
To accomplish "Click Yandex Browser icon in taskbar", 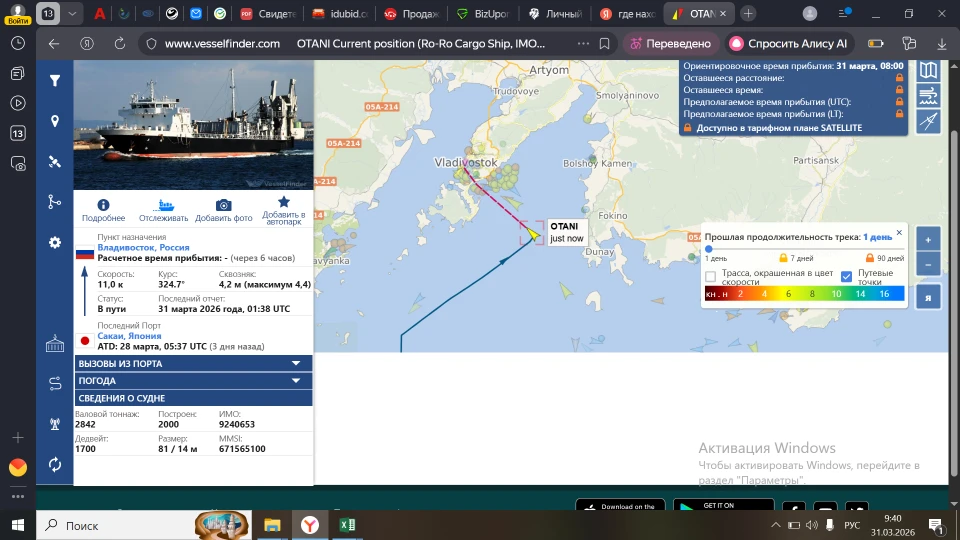I will pos(310,525).
